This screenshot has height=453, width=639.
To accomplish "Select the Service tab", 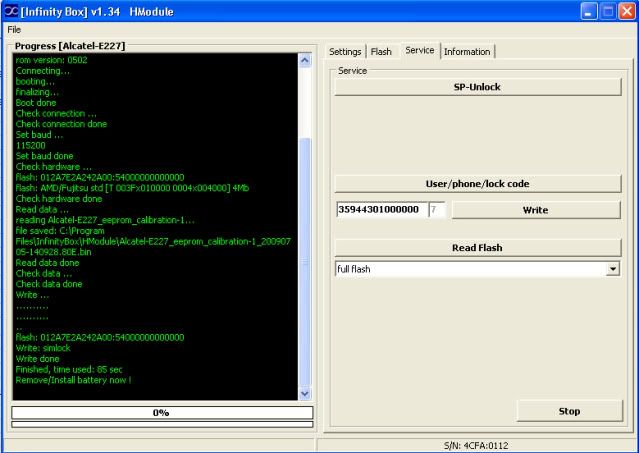I will 419,50.
